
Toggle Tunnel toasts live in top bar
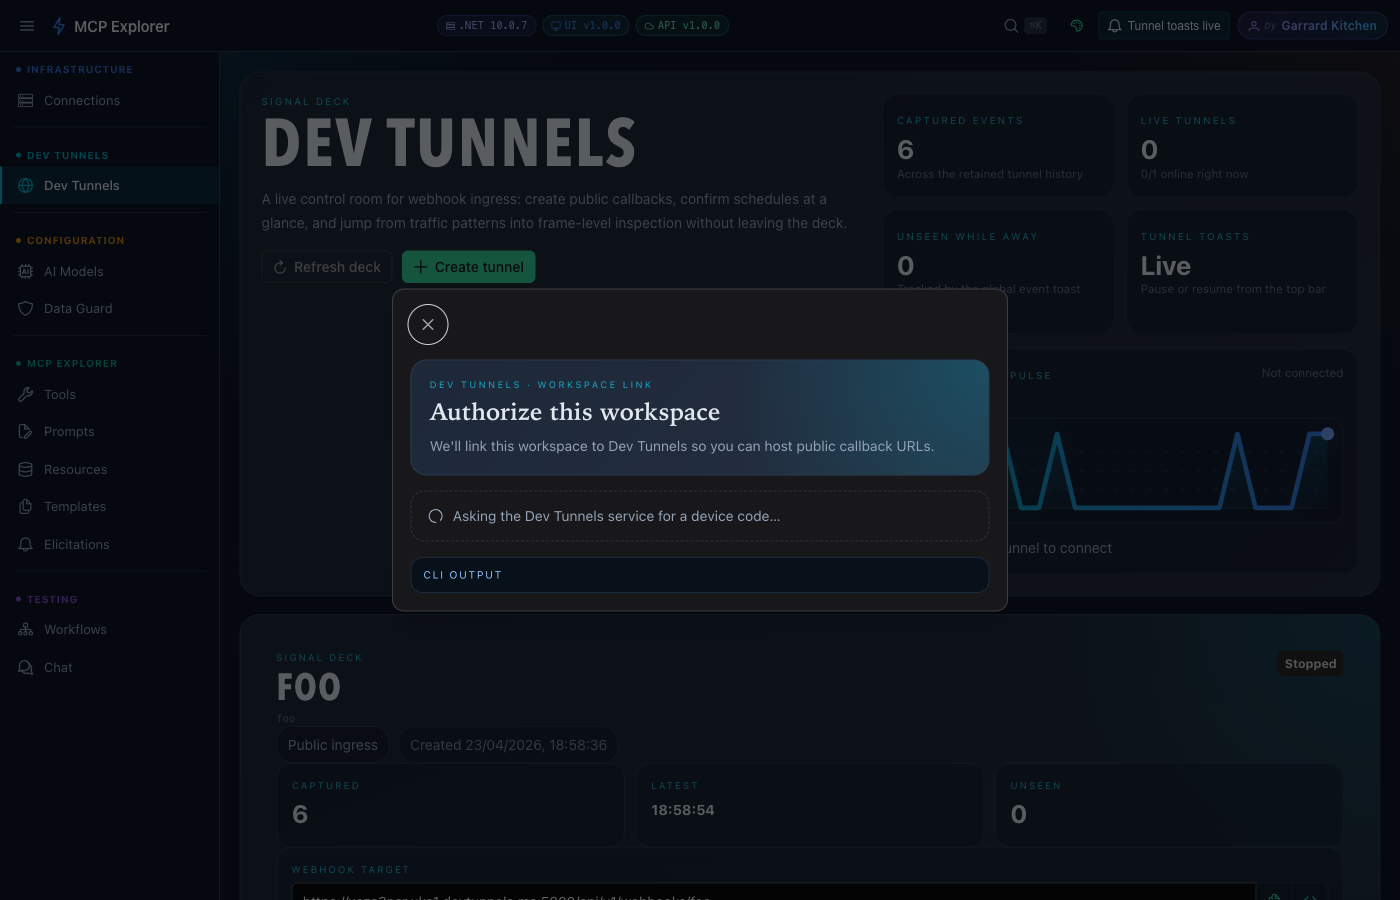click(x=1164, y=26)
